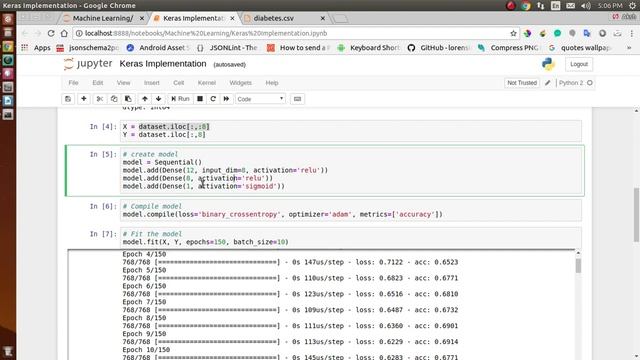The width and height of the screenshot is (640, 360).
Task: Click the 'Epoch 4/150' output line
Action: (144, 254)
